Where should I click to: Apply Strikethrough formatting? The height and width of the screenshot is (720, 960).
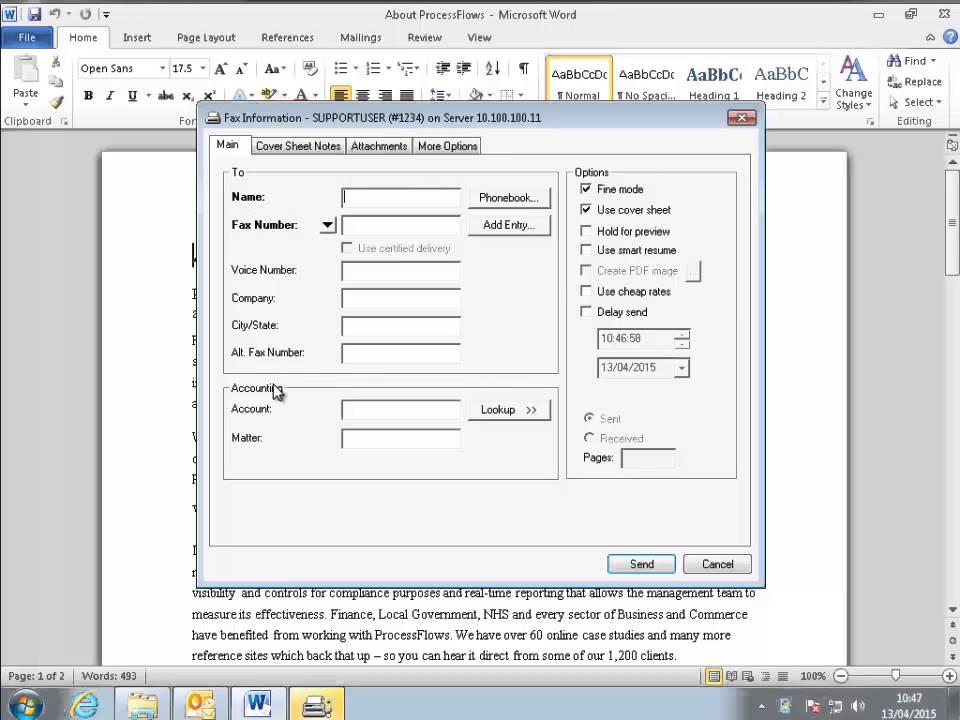click(165, 96)
